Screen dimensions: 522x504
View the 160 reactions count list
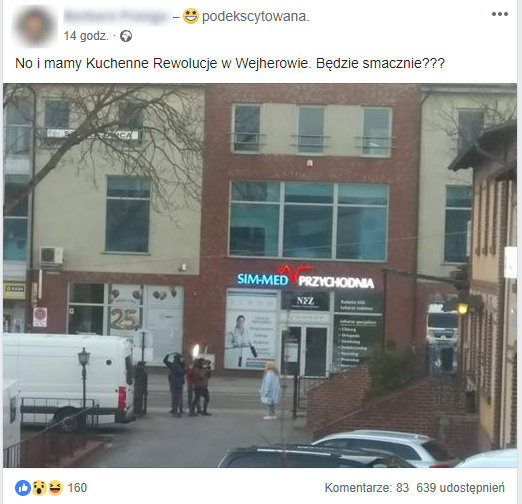pos(77,488)
